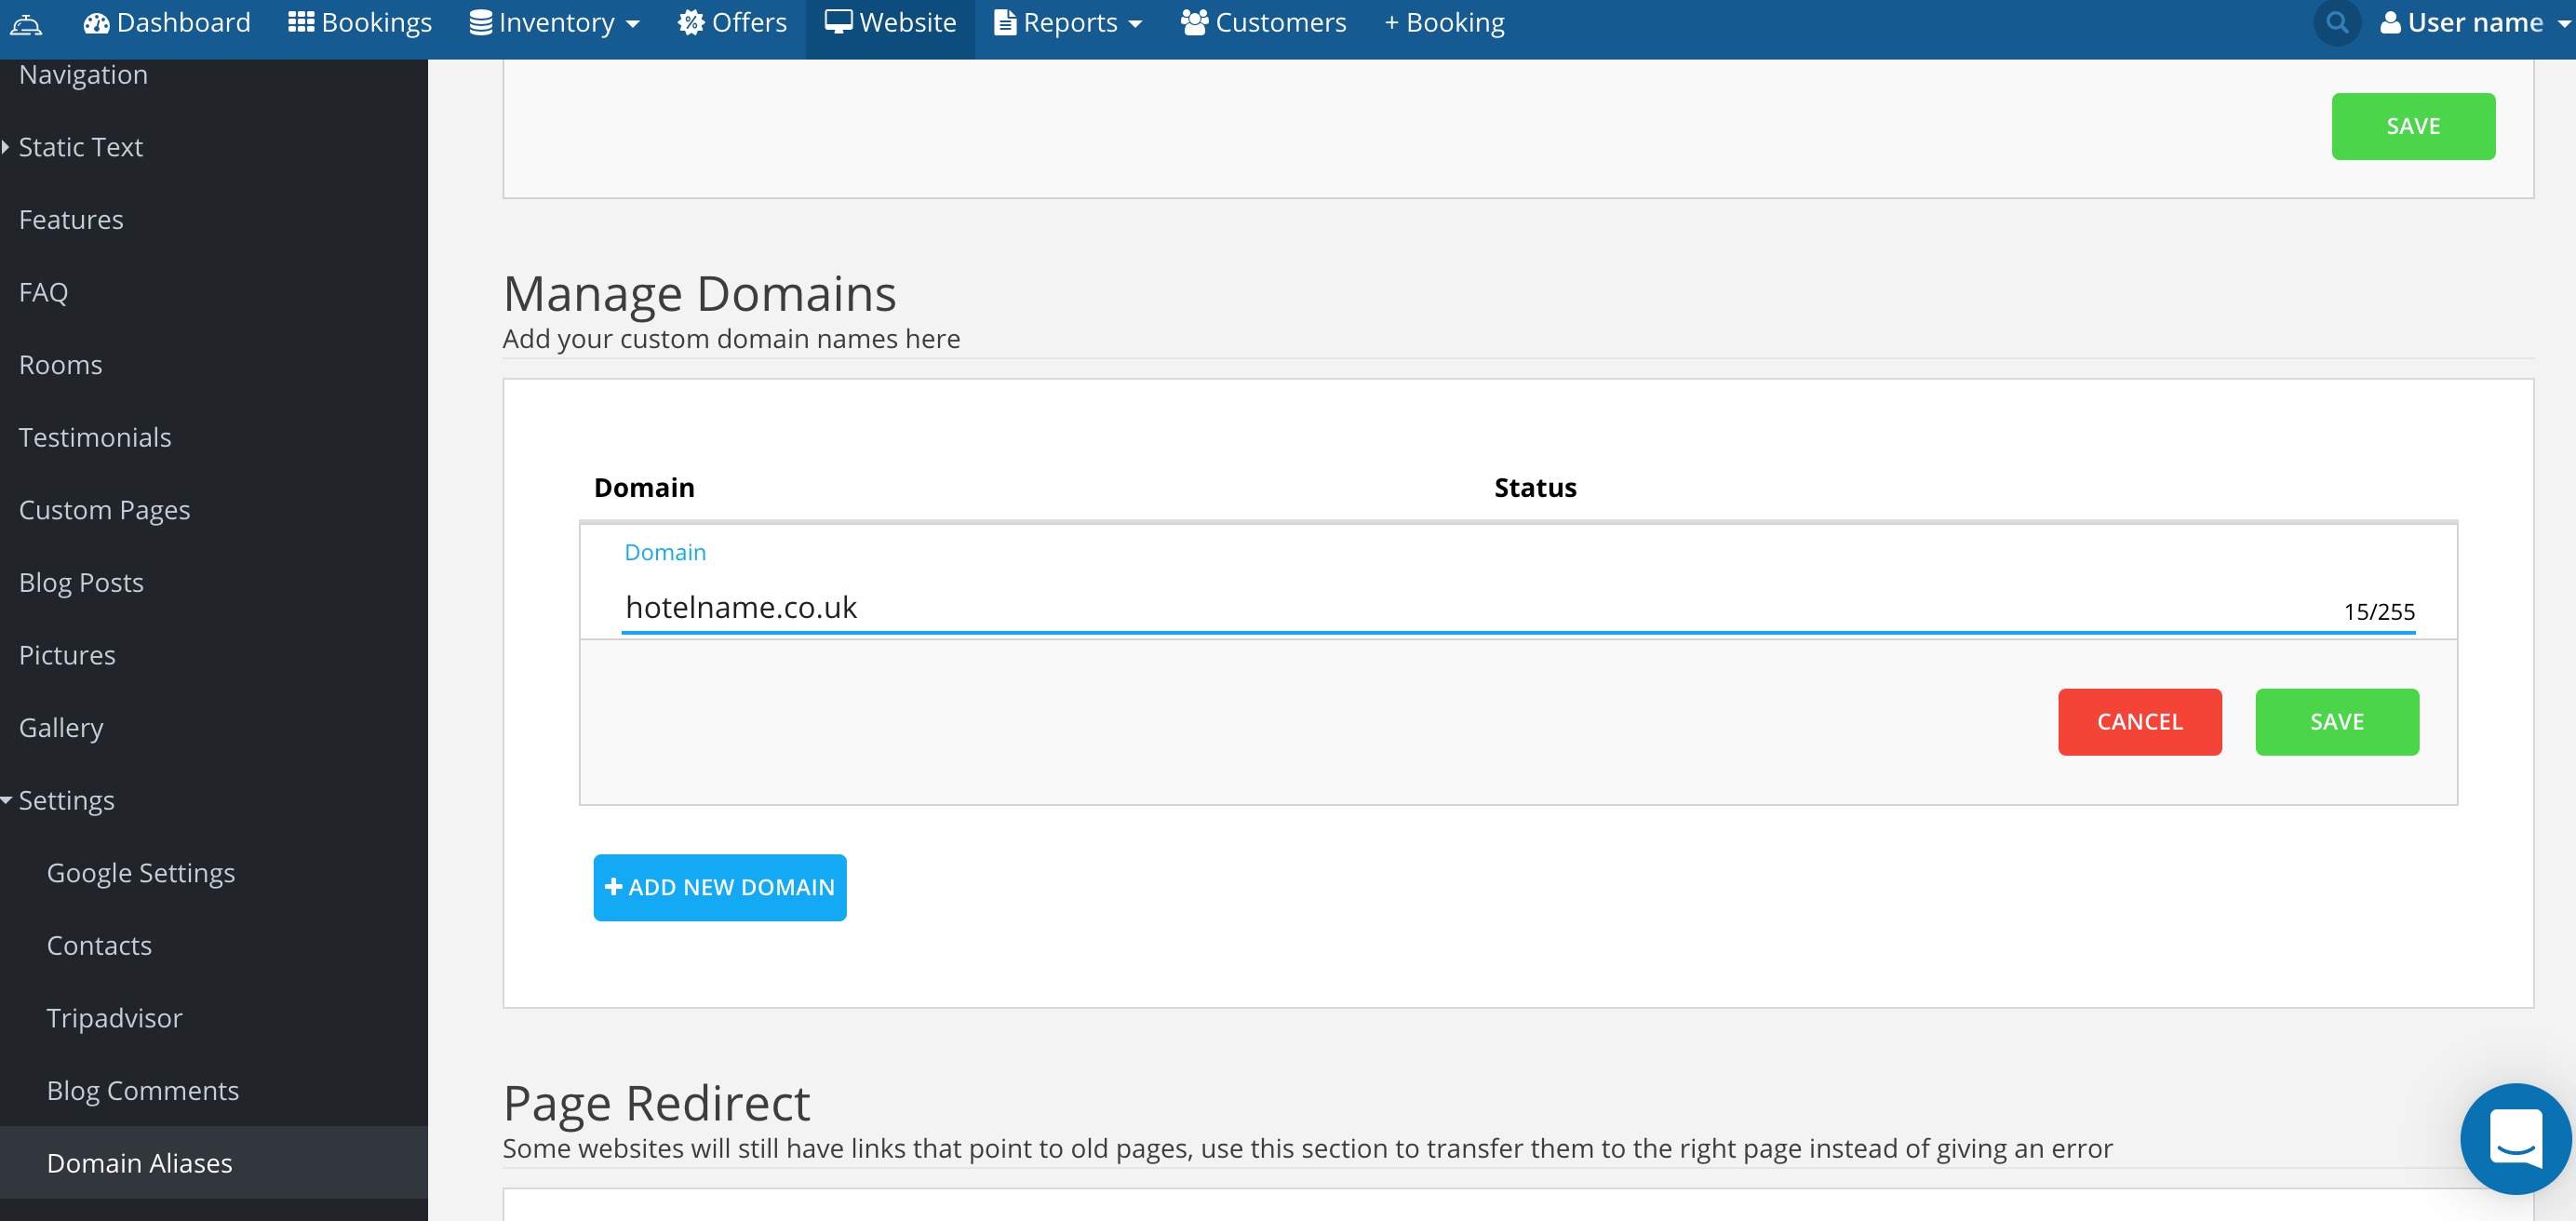Open Static Text in sidebar

81,147
